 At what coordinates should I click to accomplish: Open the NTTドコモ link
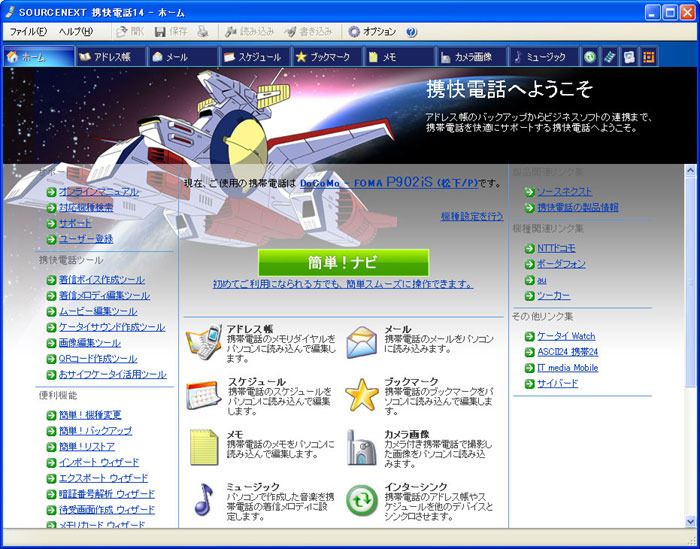coord(556,248)
